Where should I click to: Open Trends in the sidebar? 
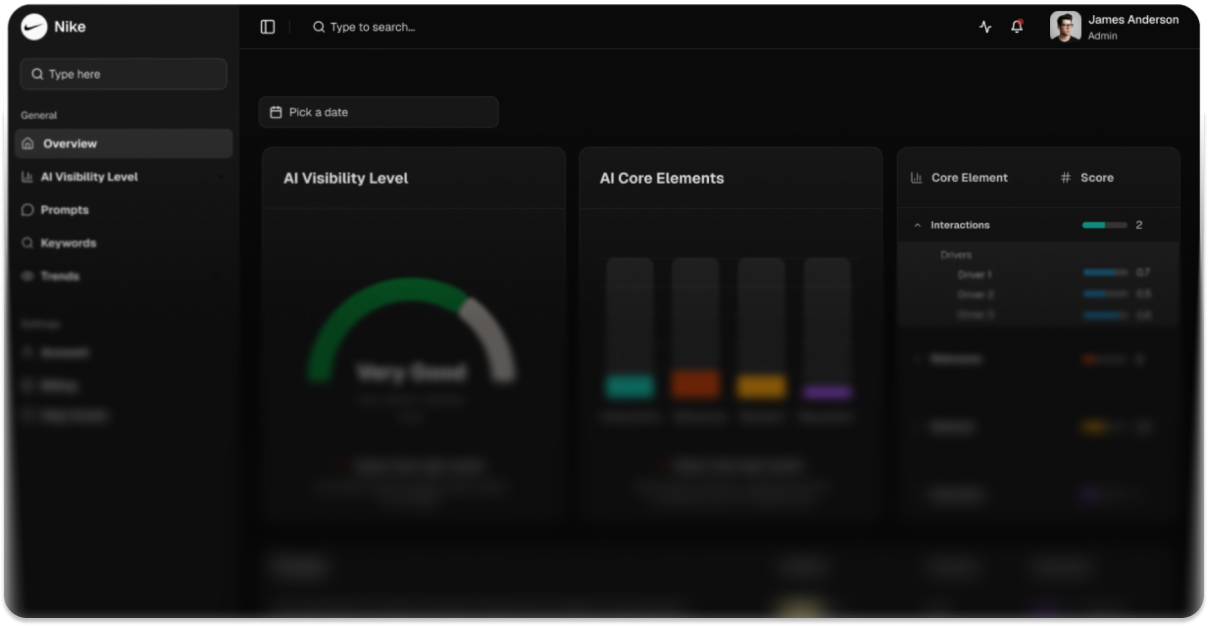(x=59, y=276)
